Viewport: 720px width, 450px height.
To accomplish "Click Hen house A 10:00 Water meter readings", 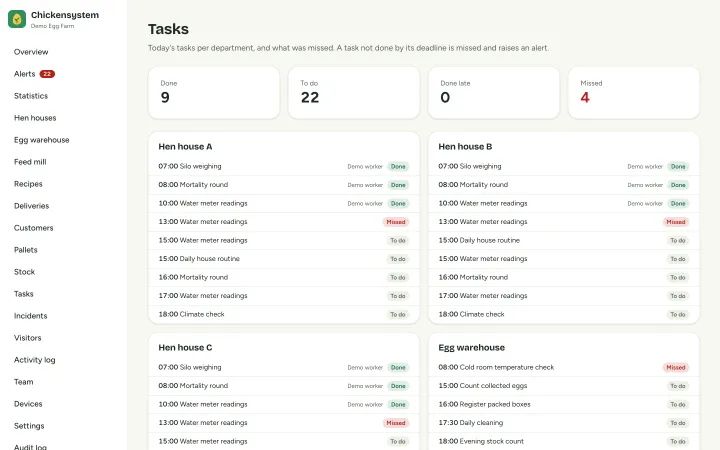I will click(284, 203).
